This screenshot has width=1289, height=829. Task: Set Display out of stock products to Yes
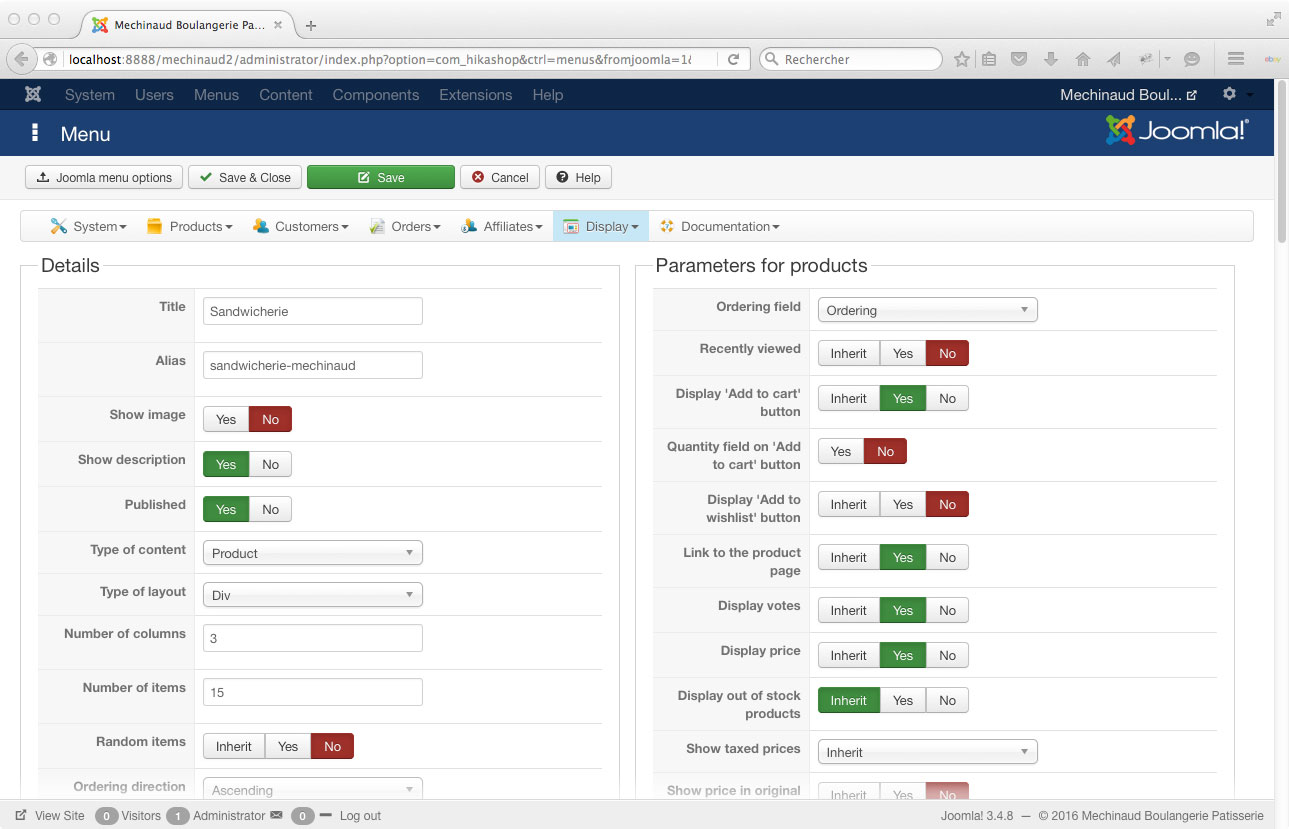point(903,700)
